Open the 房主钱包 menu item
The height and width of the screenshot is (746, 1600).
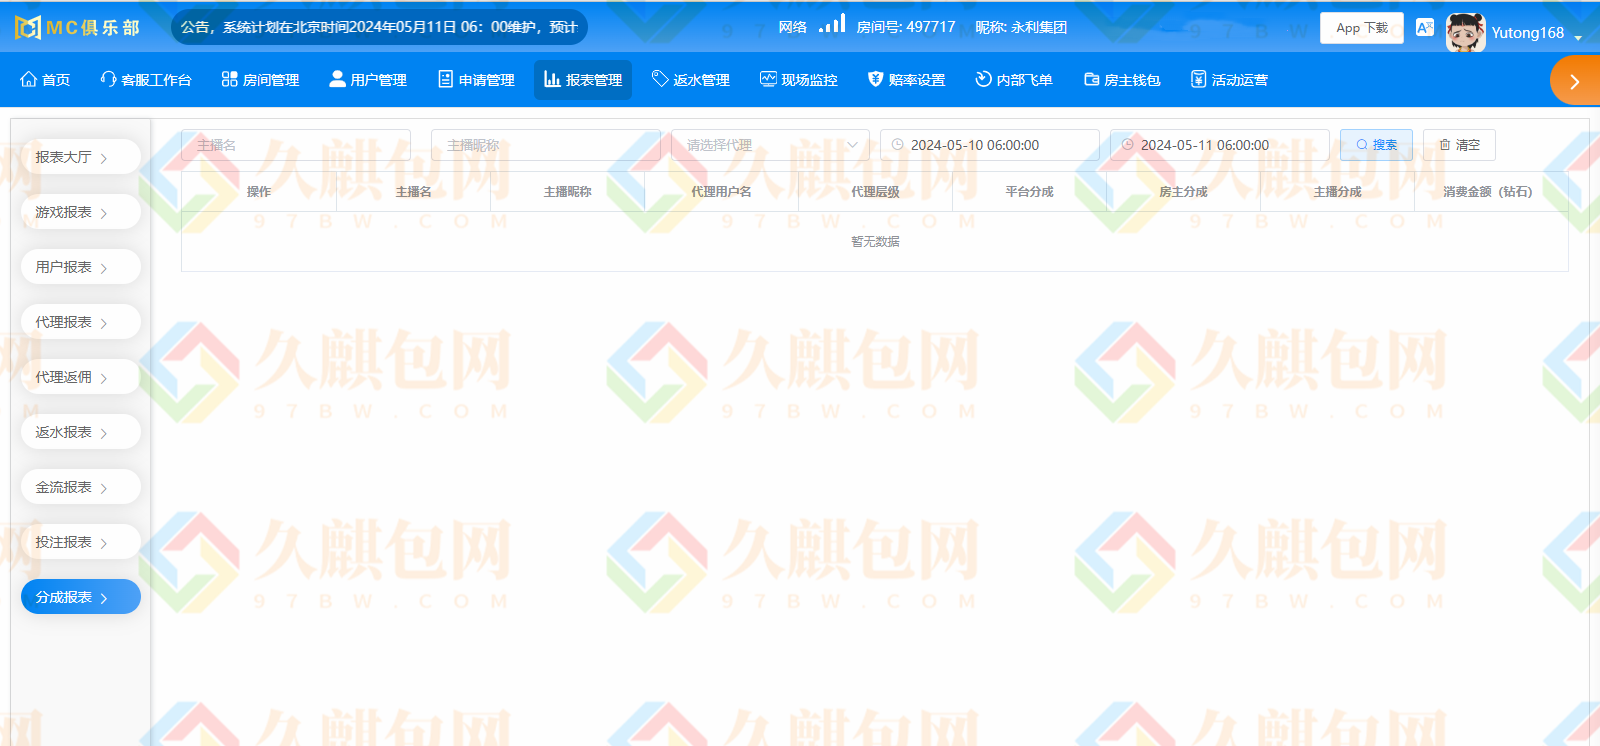tap(1122, 80)
